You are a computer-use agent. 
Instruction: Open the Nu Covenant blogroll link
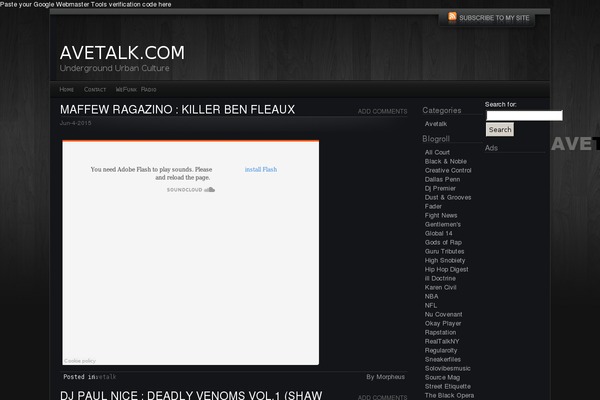coord(443,314)
